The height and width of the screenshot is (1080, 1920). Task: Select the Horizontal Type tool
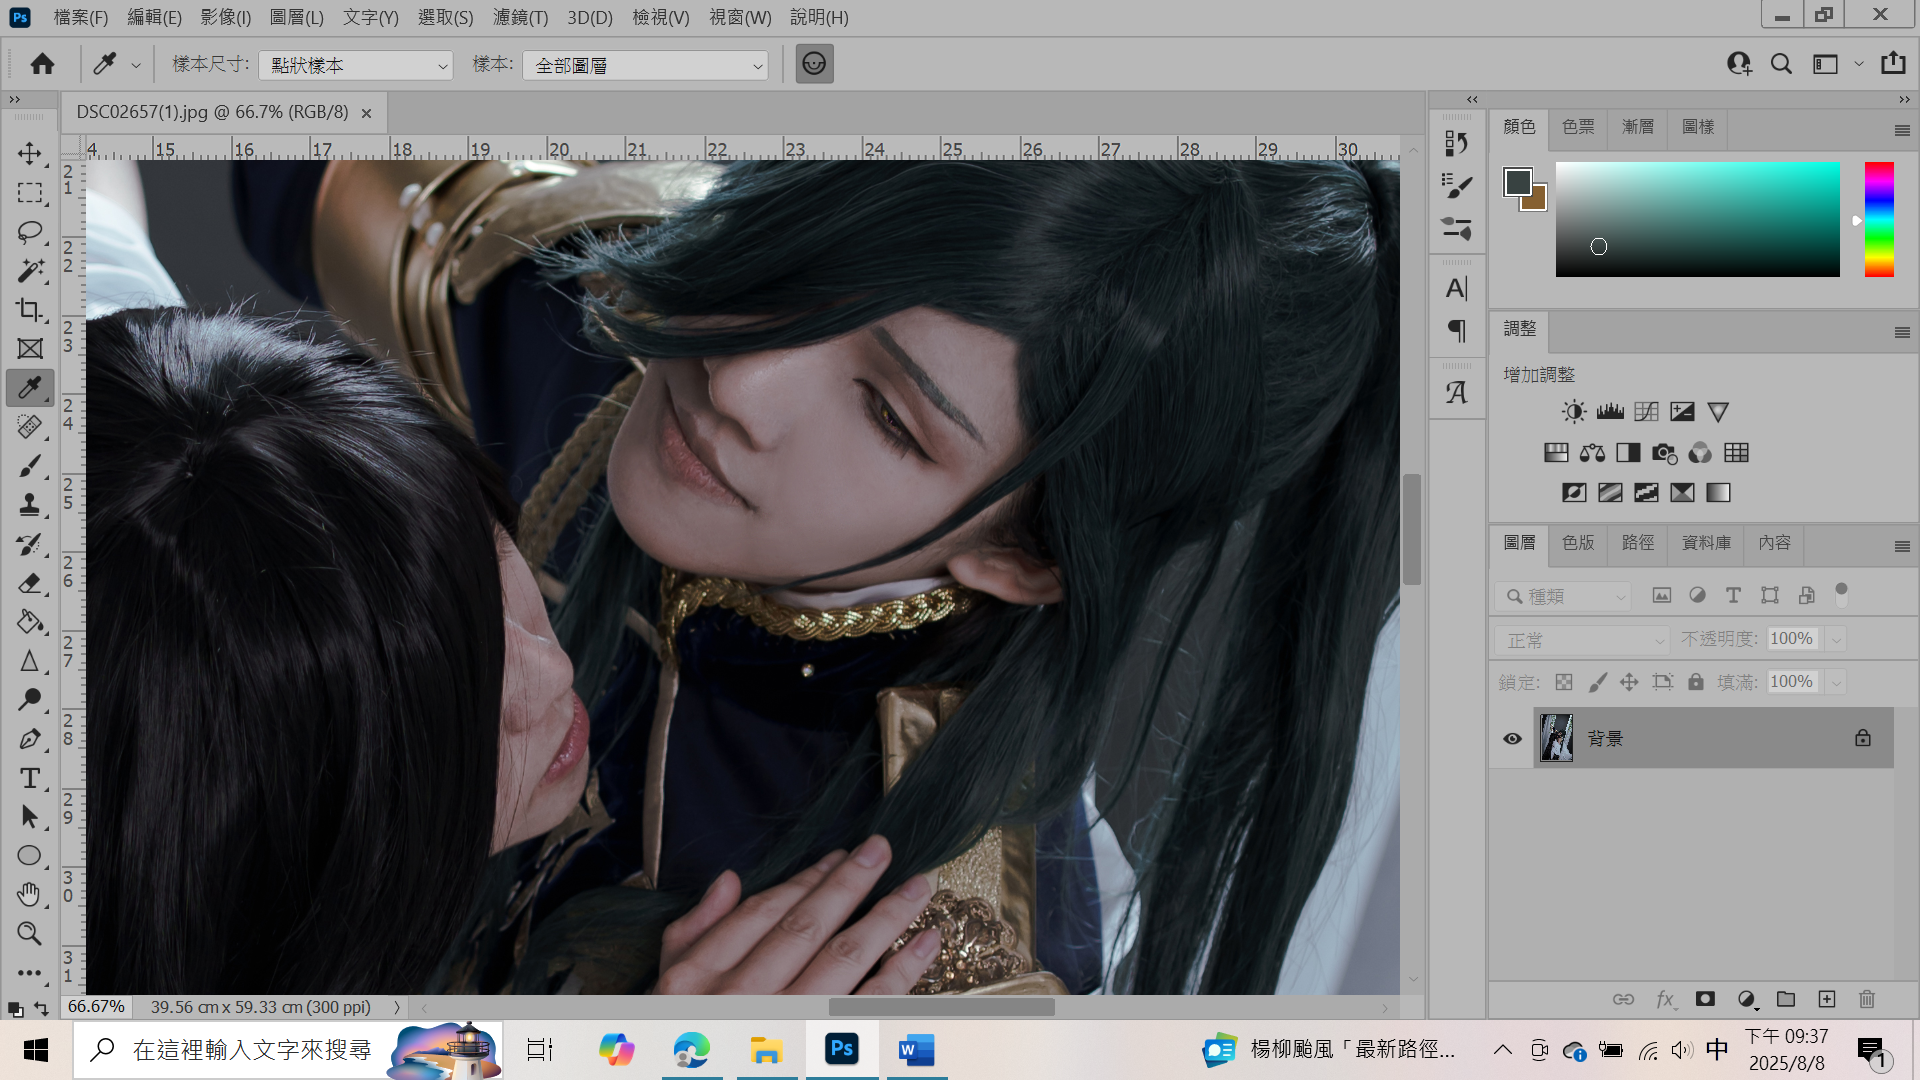click(30, 778)
